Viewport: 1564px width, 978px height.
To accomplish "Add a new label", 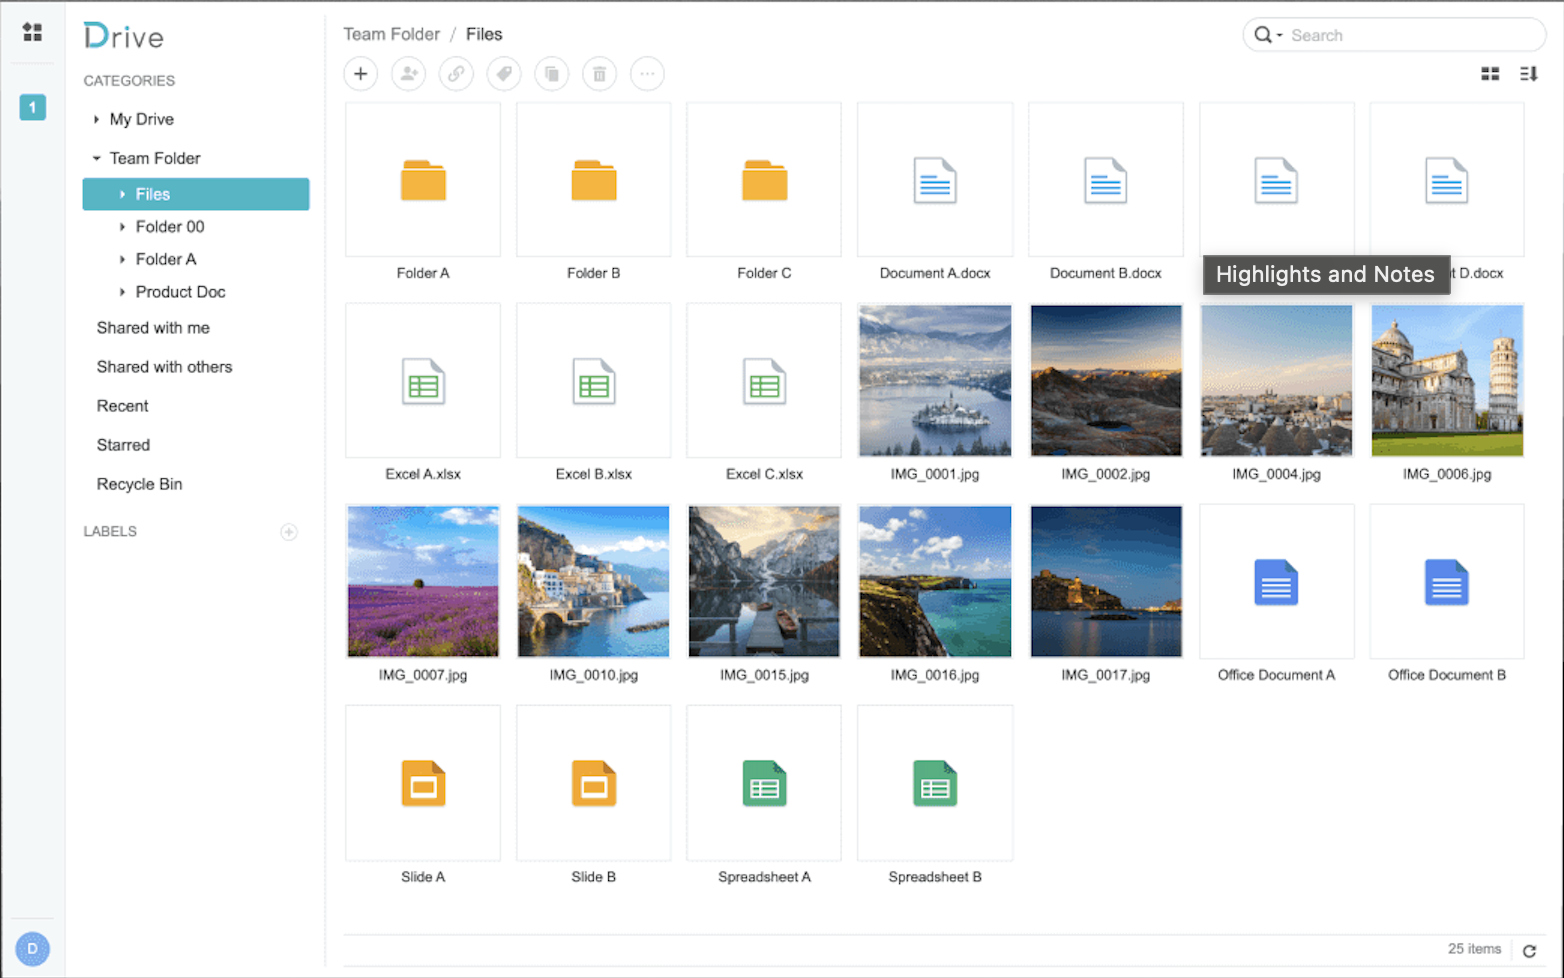I will [289, 532].
